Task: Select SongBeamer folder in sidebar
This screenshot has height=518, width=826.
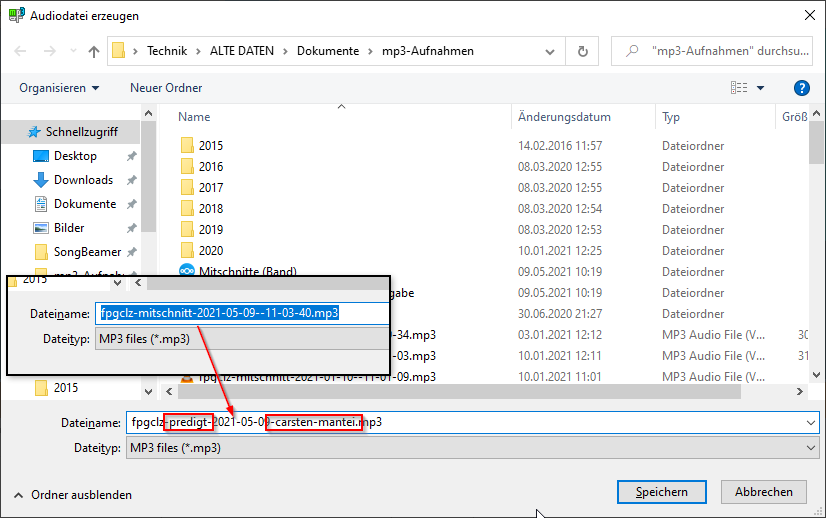Action: (x=87, y=252)
